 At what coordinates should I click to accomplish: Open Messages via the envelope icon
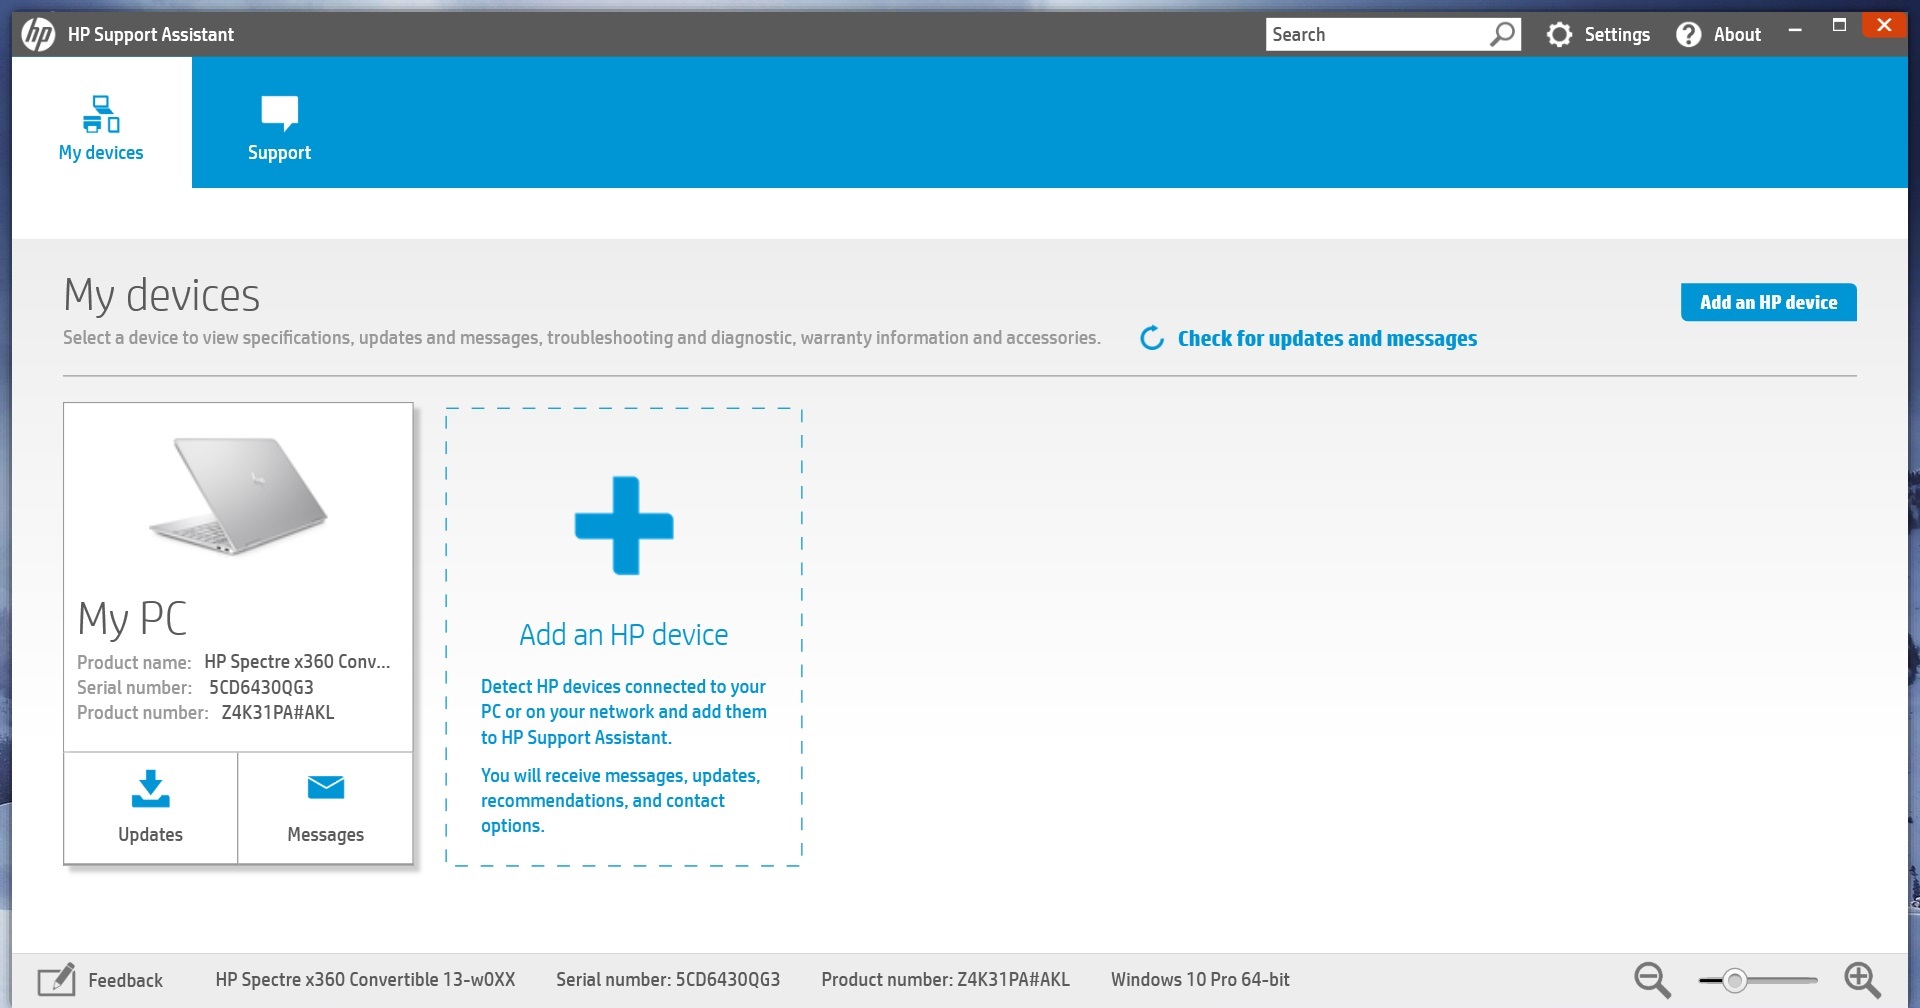click(325, 788)
